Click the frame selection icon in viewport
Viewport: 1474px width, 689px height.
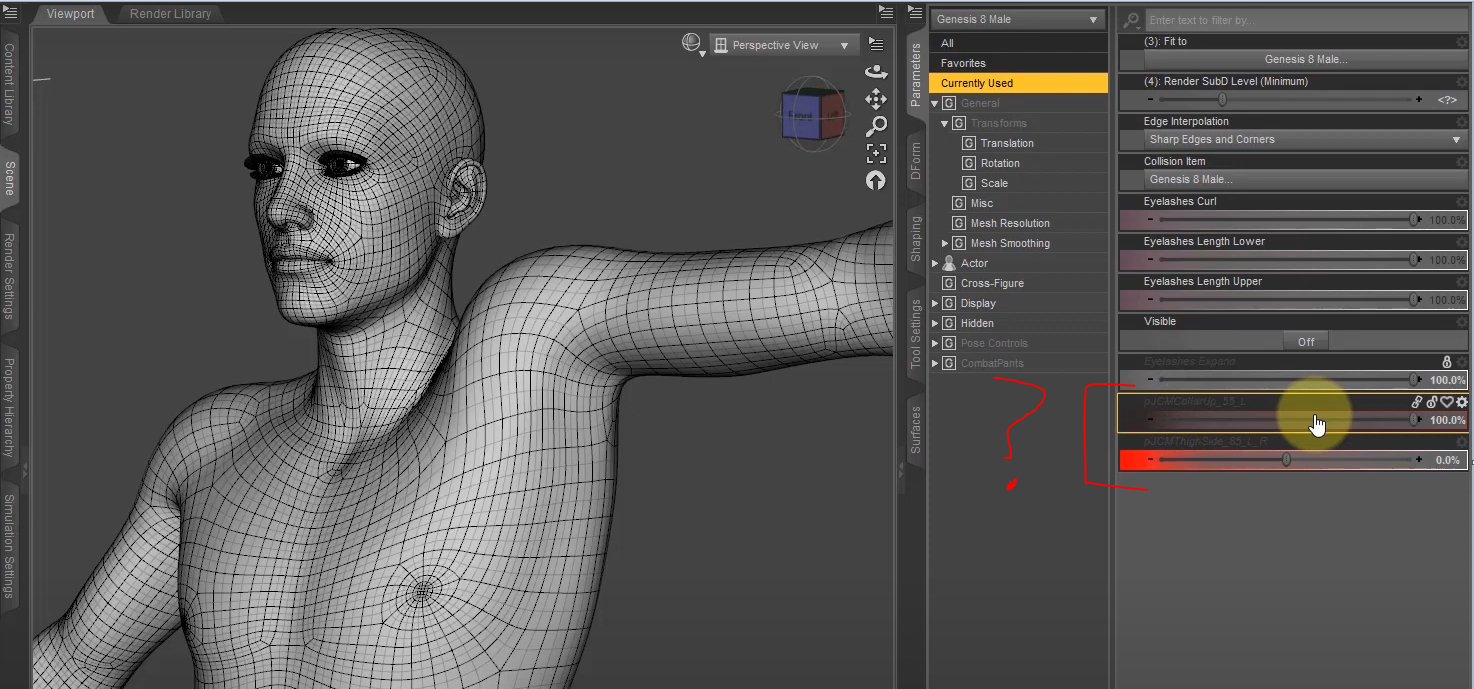(876, 153)
